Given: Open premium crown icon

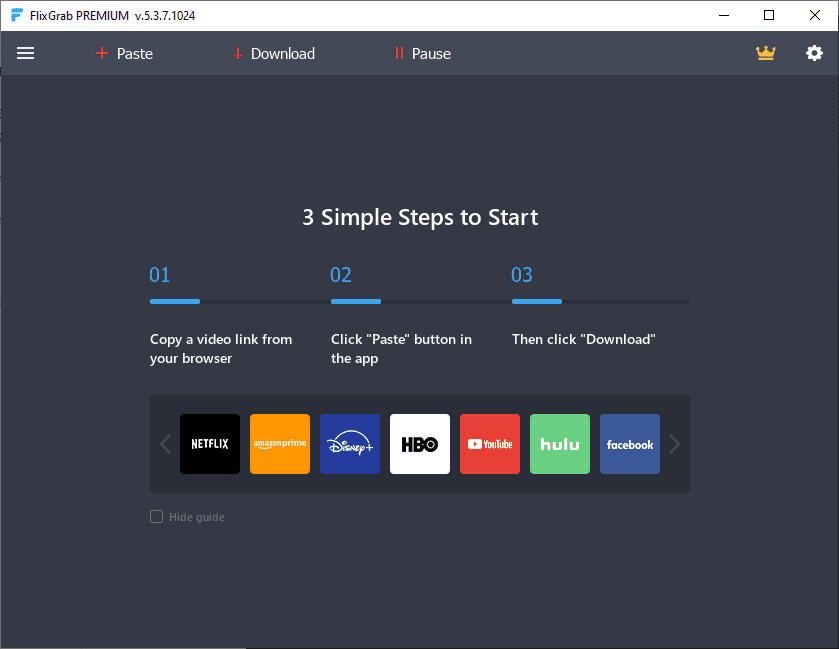Looking at the screenshot, I should point(765,53).
